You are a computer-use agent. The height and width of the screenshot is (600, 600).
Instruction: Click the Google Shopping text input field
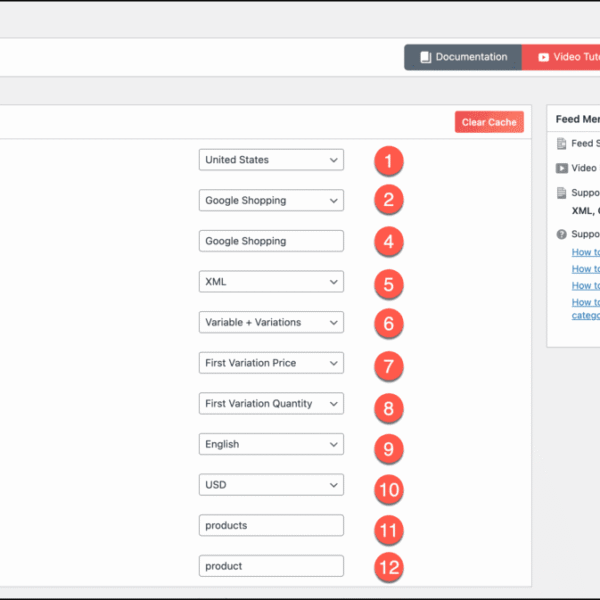click(x=271, y=241)
